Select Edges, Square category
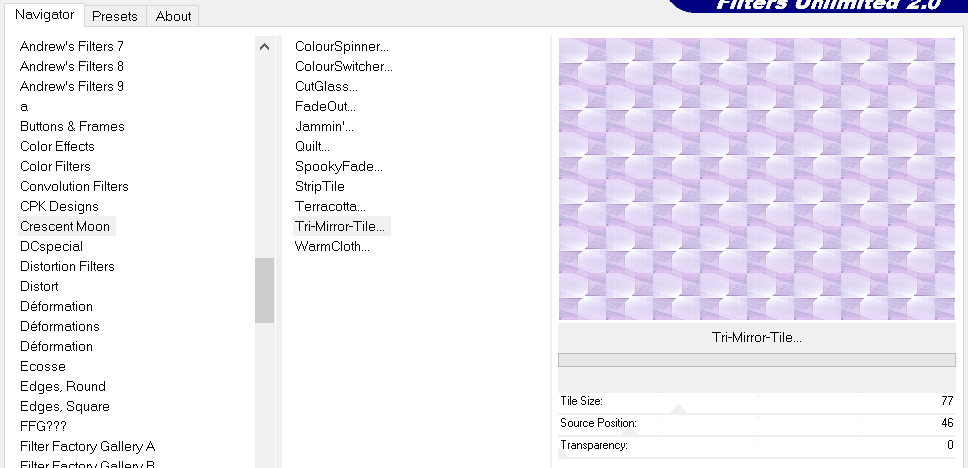This screenshot has width=968, height=468. (x=65, y=406)
